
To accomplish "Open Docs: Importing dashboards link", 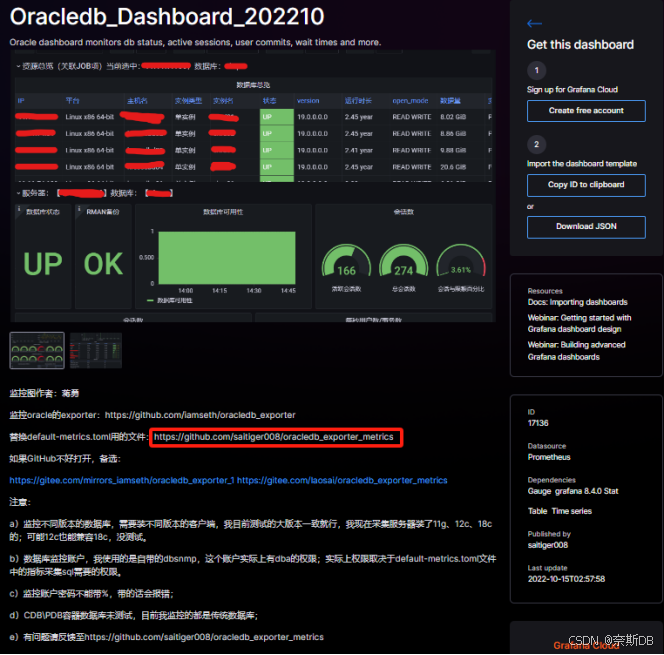I will [x=577, y=302].
